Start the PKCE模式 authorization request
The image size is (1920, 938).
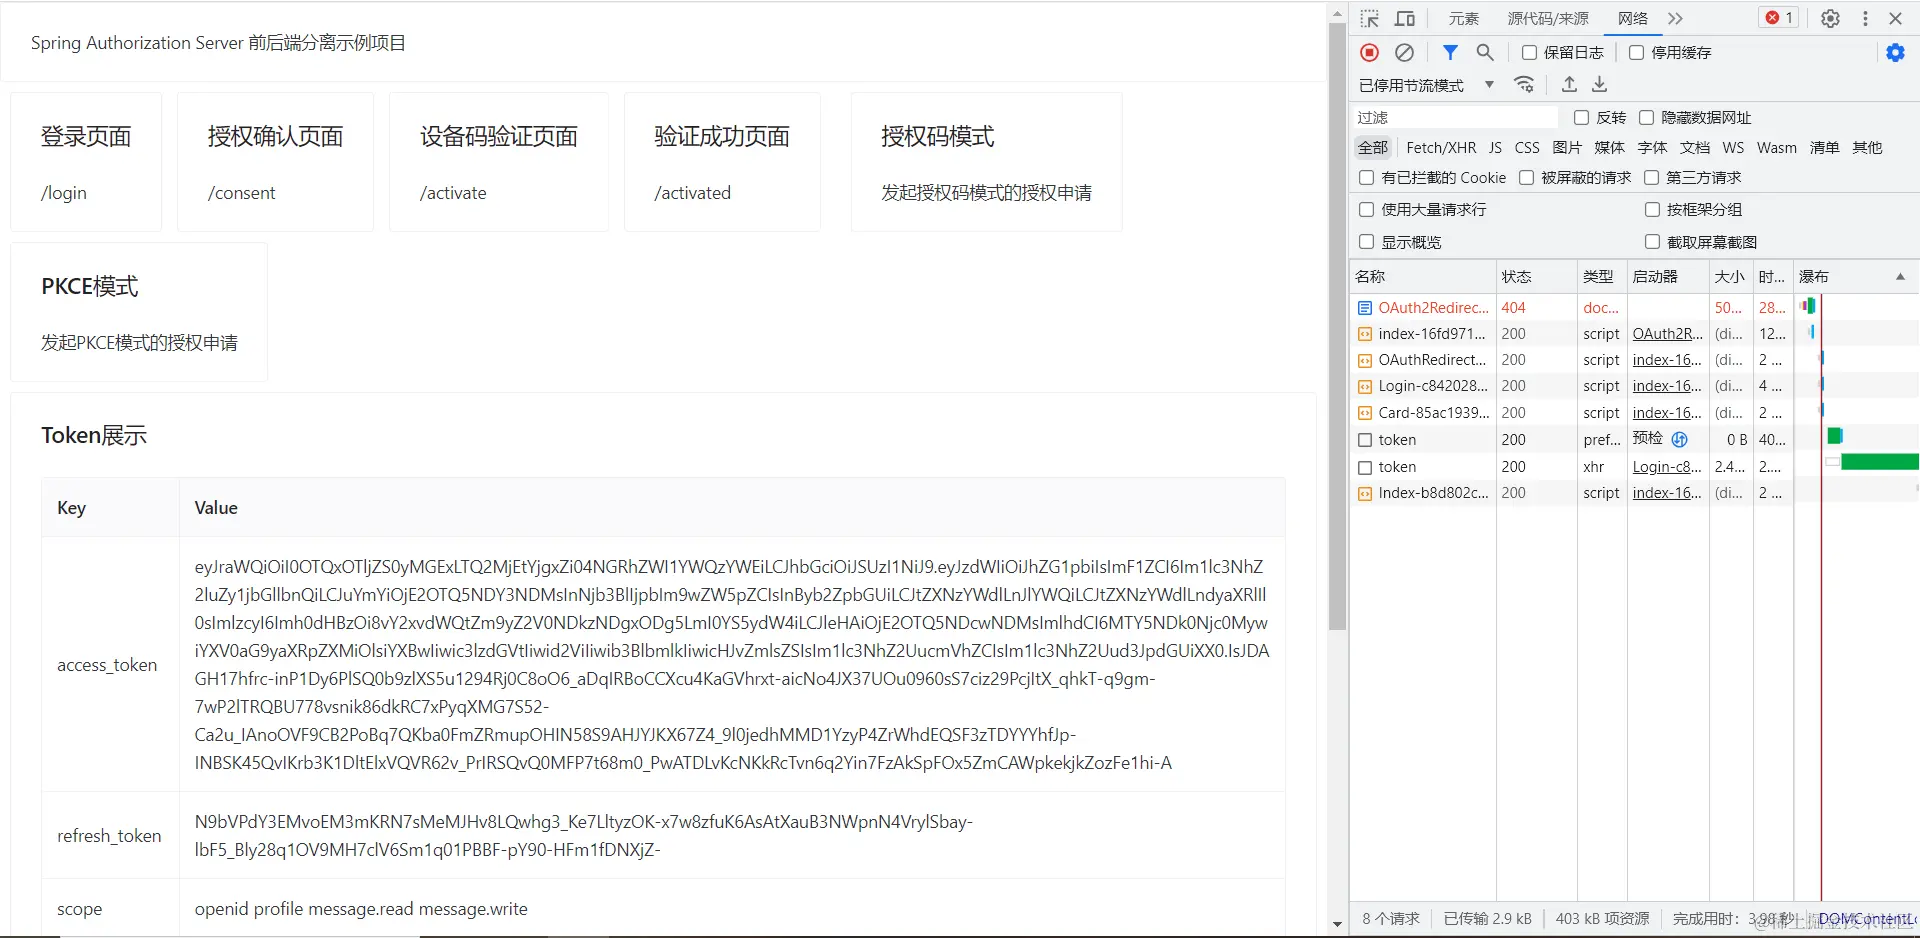click(139, 312)
